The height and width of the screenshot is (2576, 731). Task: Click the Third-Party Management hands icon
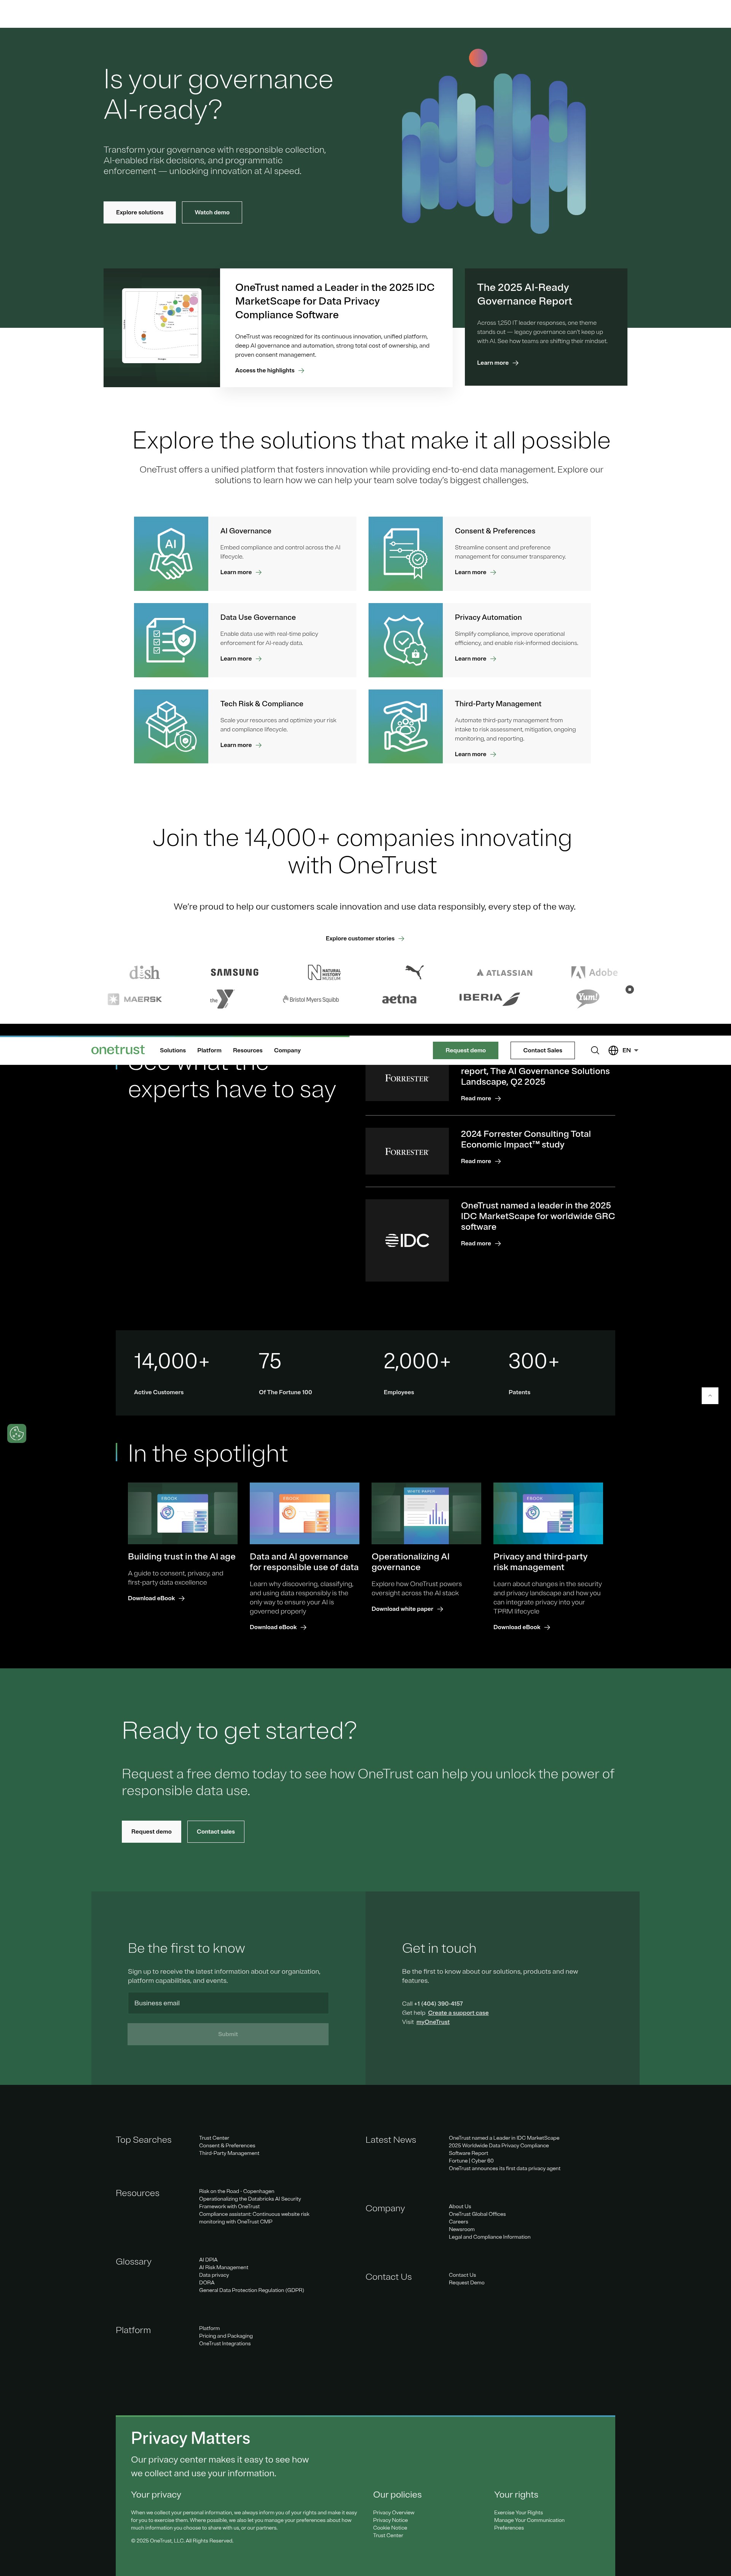coord(405,726)
